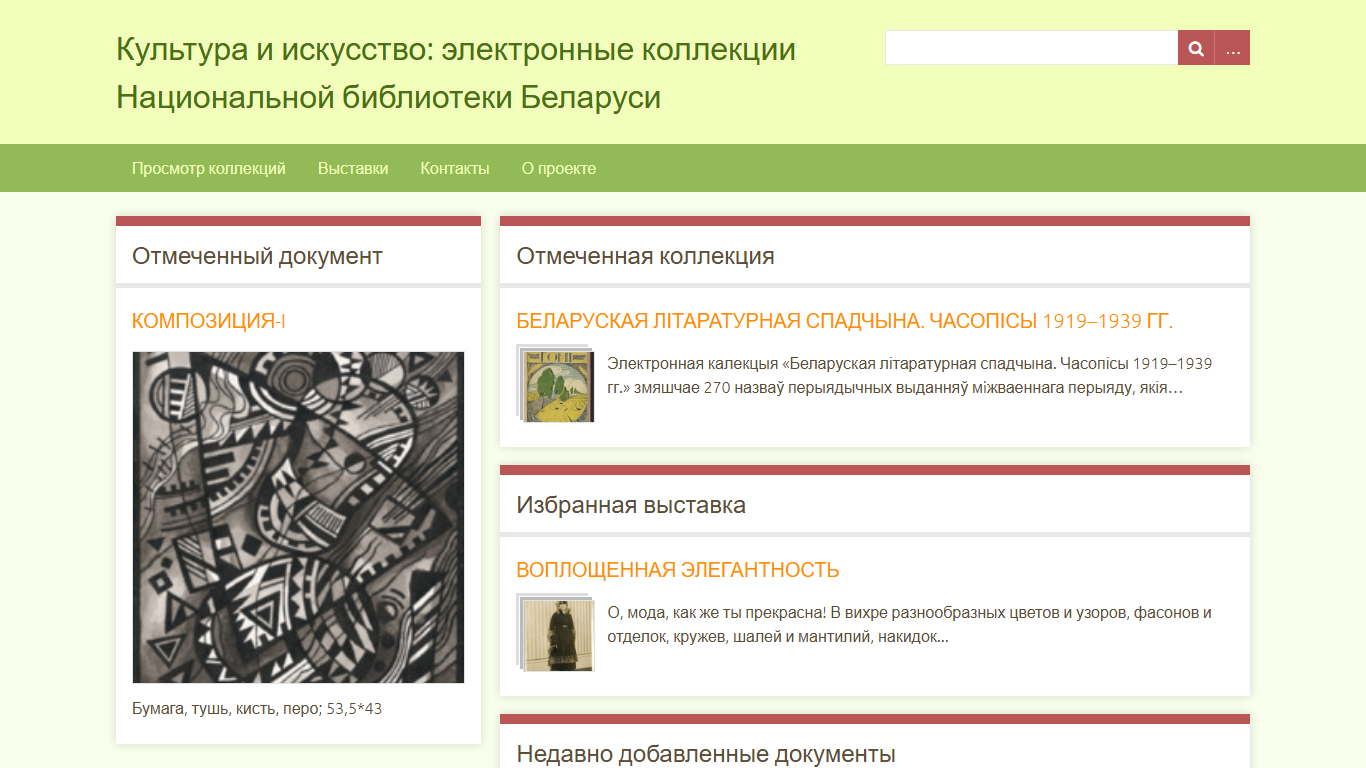Click the exhibit description starting О, мода
The width and height of the screenshot is (1366, 768).
910,624
